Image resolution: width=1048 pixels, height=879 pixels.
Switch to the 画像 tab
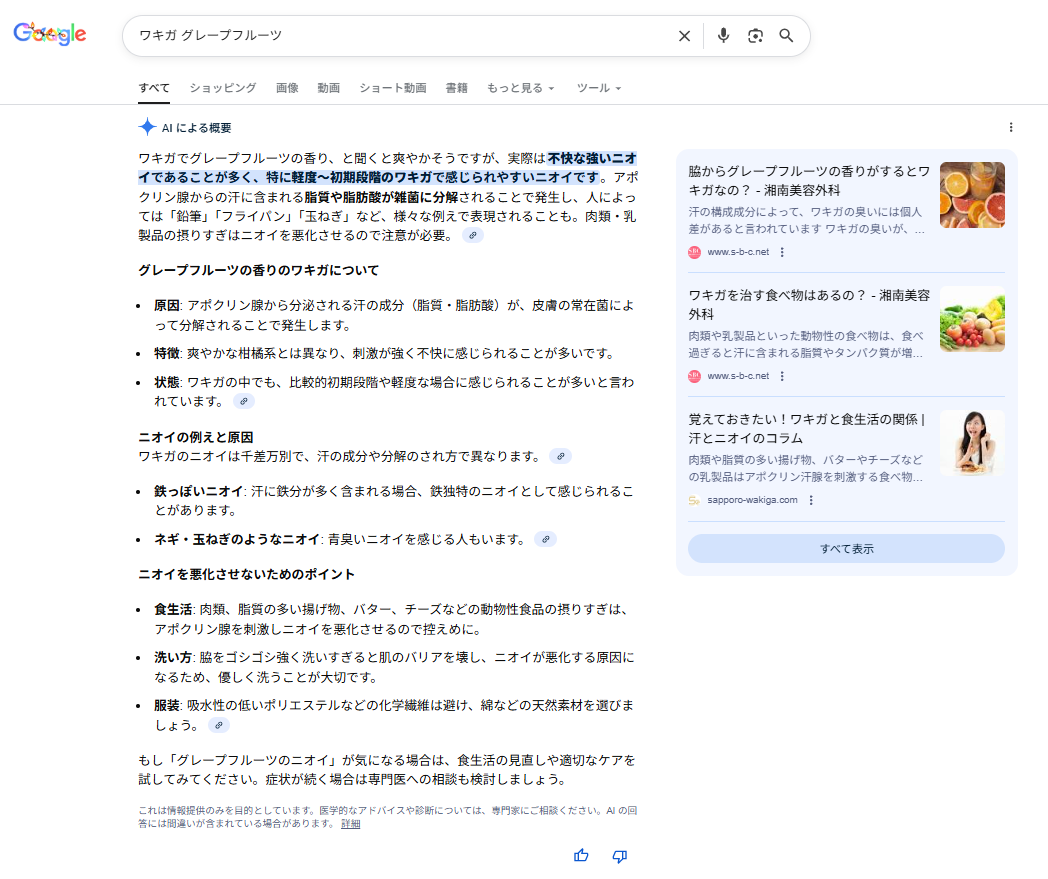click(x=287, y=88)
